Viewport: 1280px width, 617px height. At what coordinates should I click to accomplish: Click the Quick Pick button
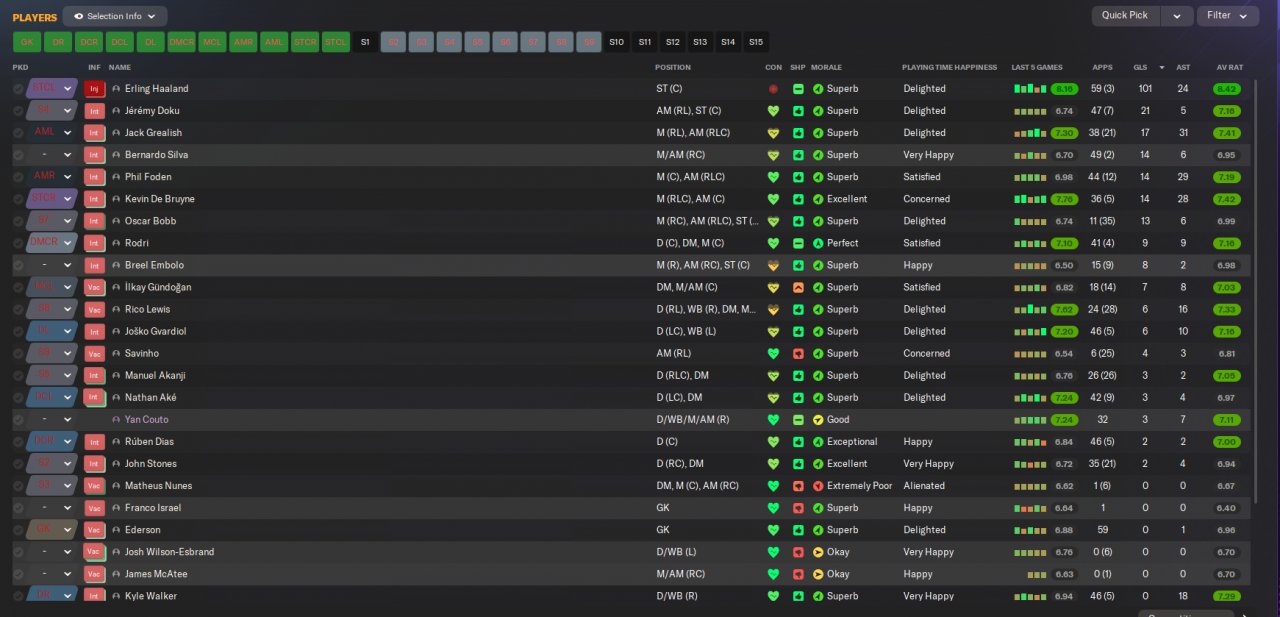(1126, 16)
